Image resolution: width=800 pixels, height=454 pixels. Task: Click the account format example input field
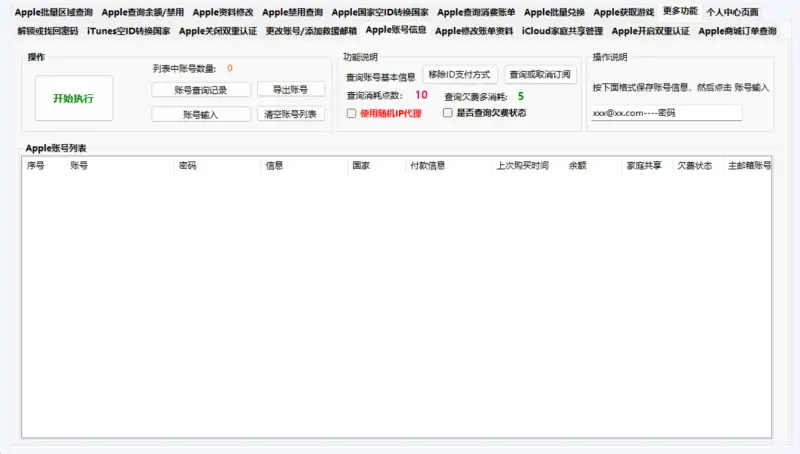tap(665, 113)
